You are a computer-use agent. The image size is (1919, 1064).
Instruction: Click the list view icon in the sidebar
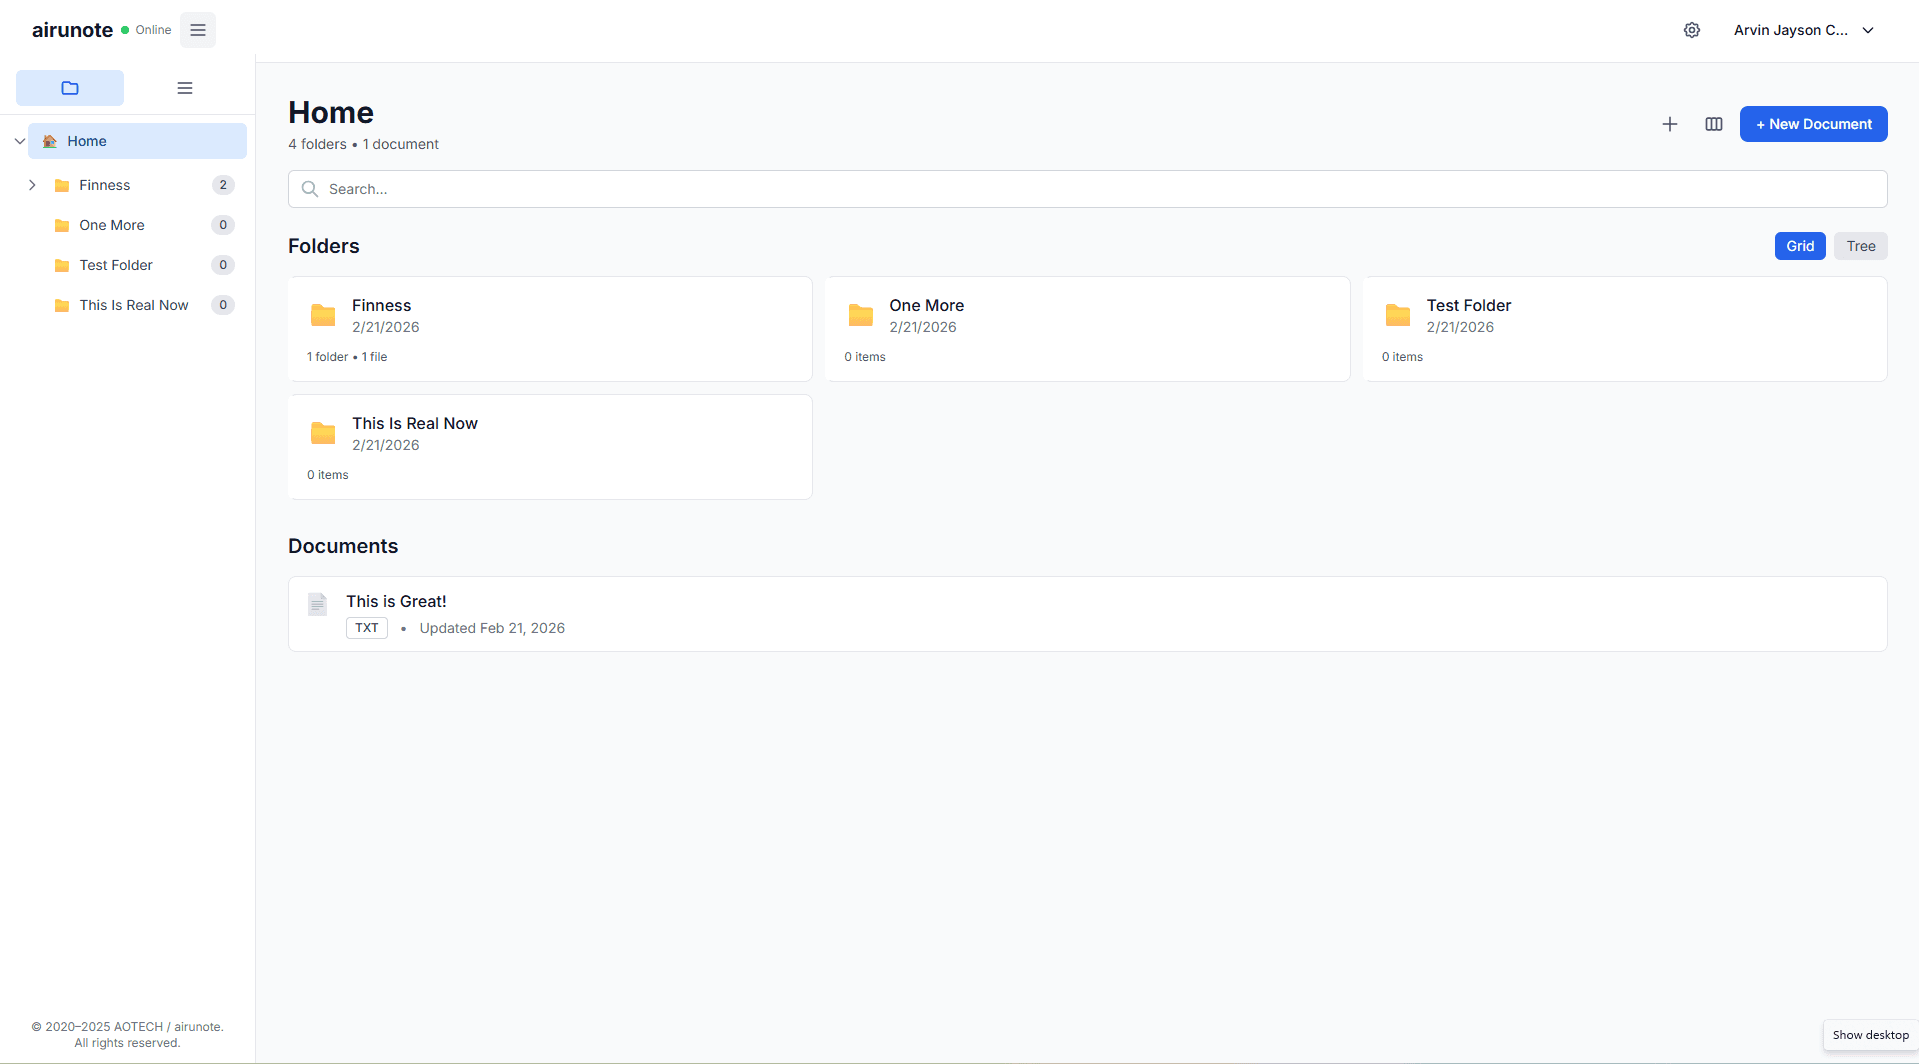click(x=184, y=88)
